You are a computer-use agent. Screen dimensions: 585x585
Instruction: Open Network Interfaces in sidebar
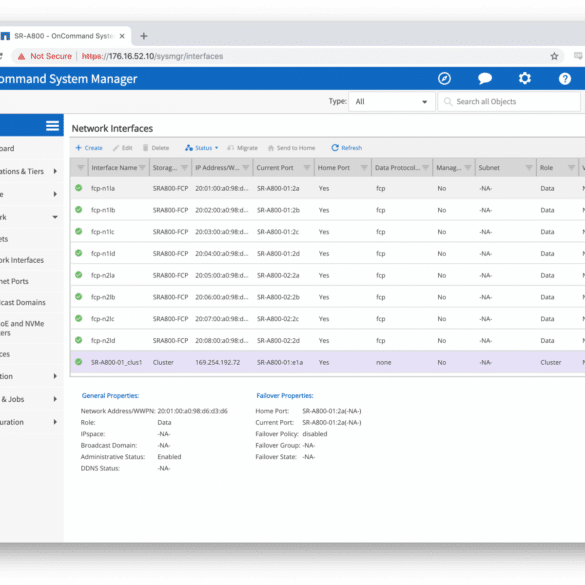(22, 260)
